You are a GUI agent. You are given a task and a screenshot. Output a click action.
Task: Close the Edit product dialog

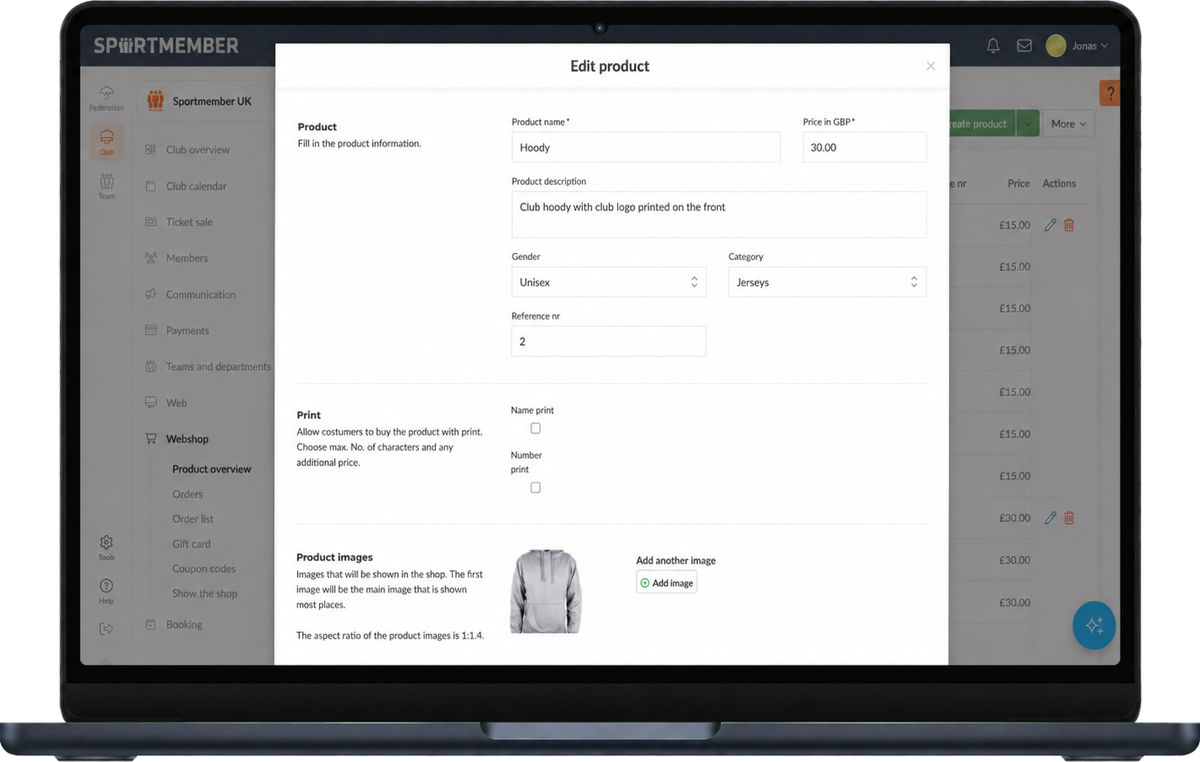pyautogui.click(x=930, y=66)
